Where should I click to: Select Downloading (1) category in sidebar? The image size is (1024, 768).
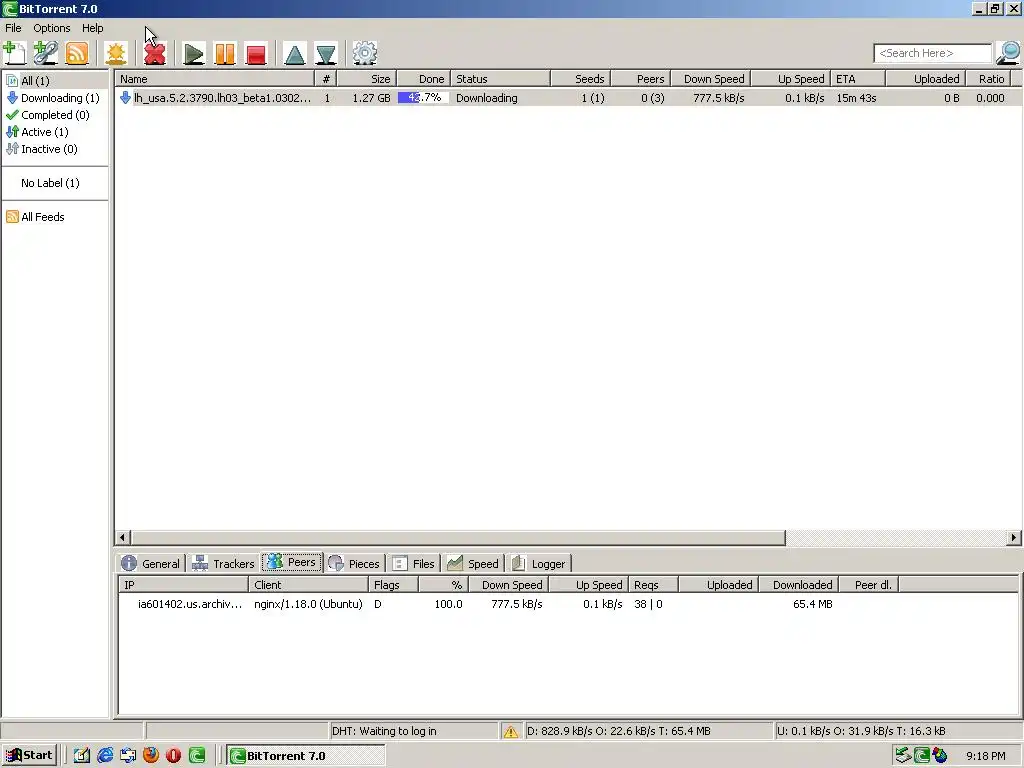[x=53, y=98]
